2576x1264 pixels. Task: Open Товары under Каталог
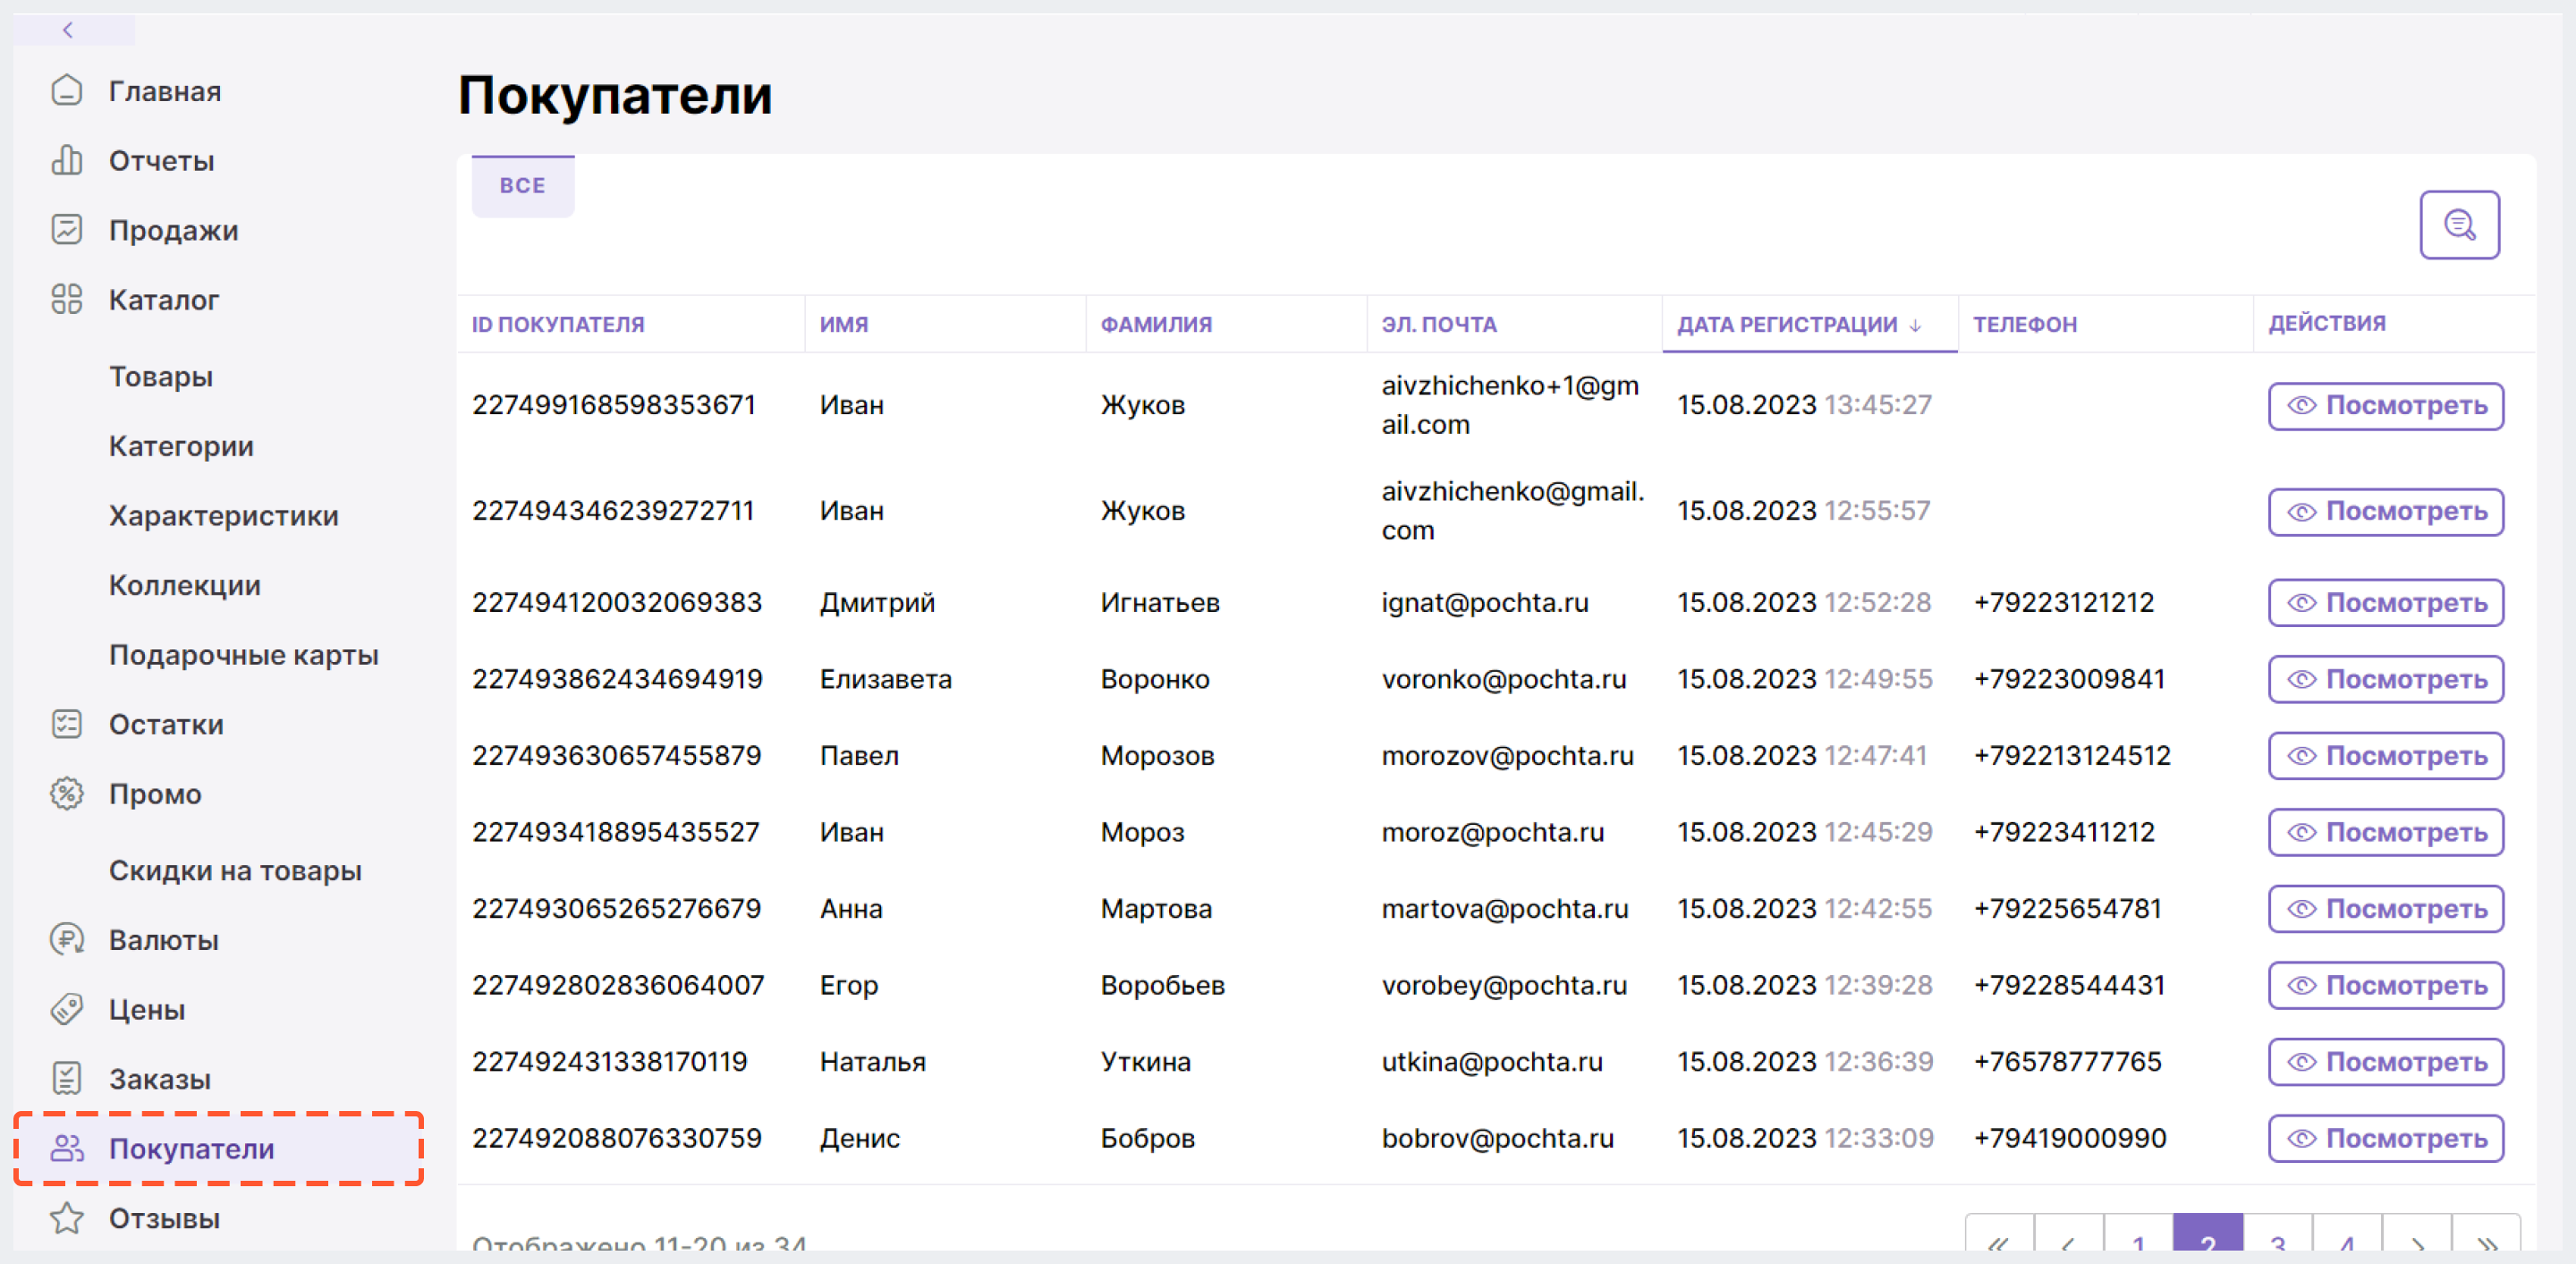coord(161,377)
